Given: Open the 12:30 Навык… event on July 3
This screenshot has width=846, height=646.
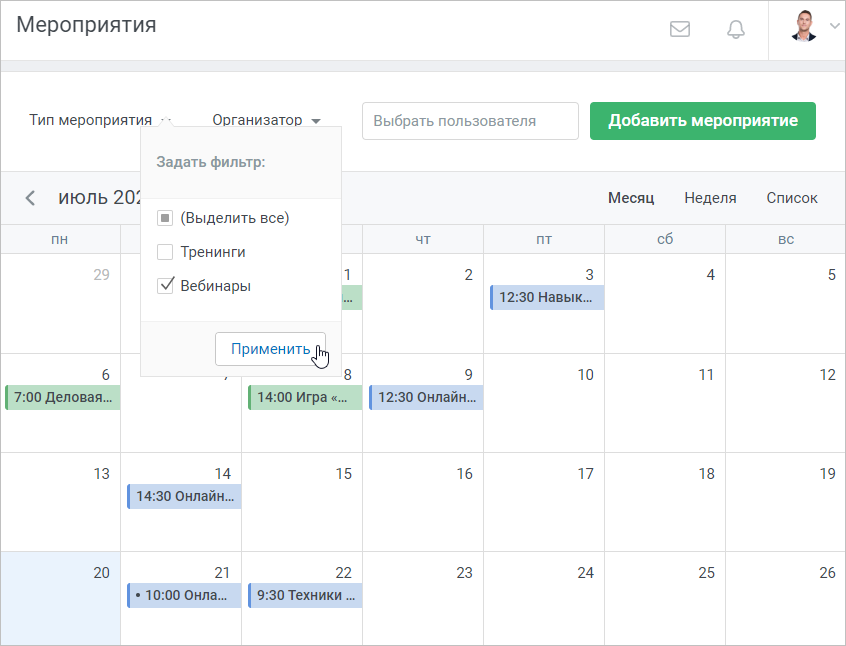Looking at the screenshot, I should (x=547, y=297).
